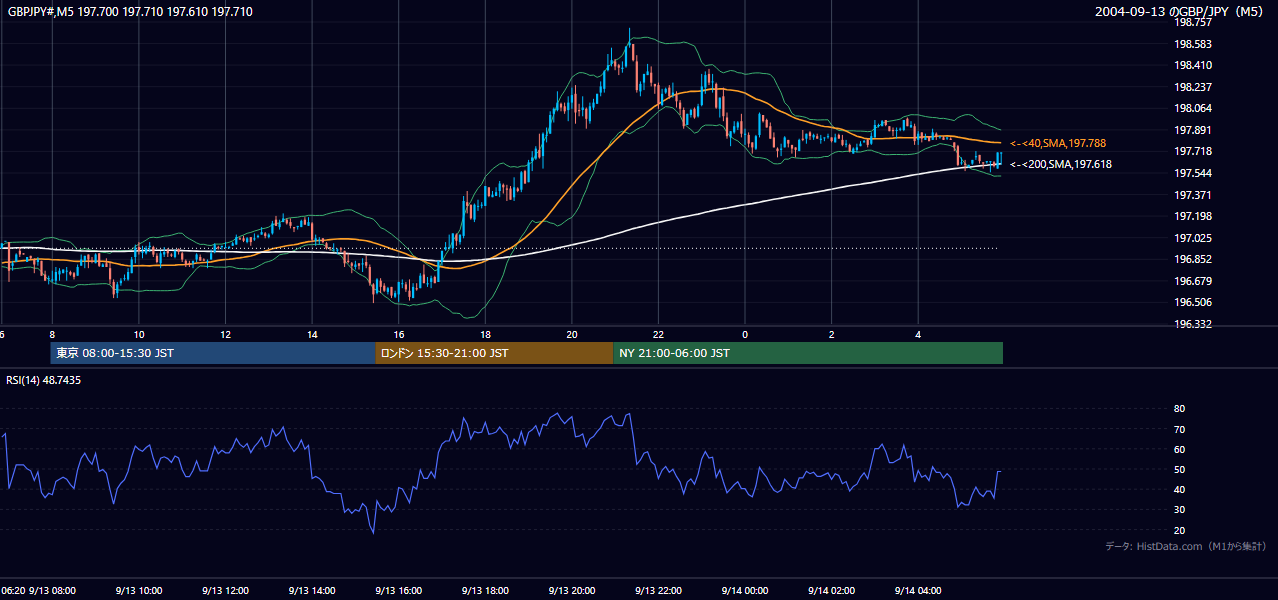Click the '9/14 04:00' bottom time label

click(919, 591)
